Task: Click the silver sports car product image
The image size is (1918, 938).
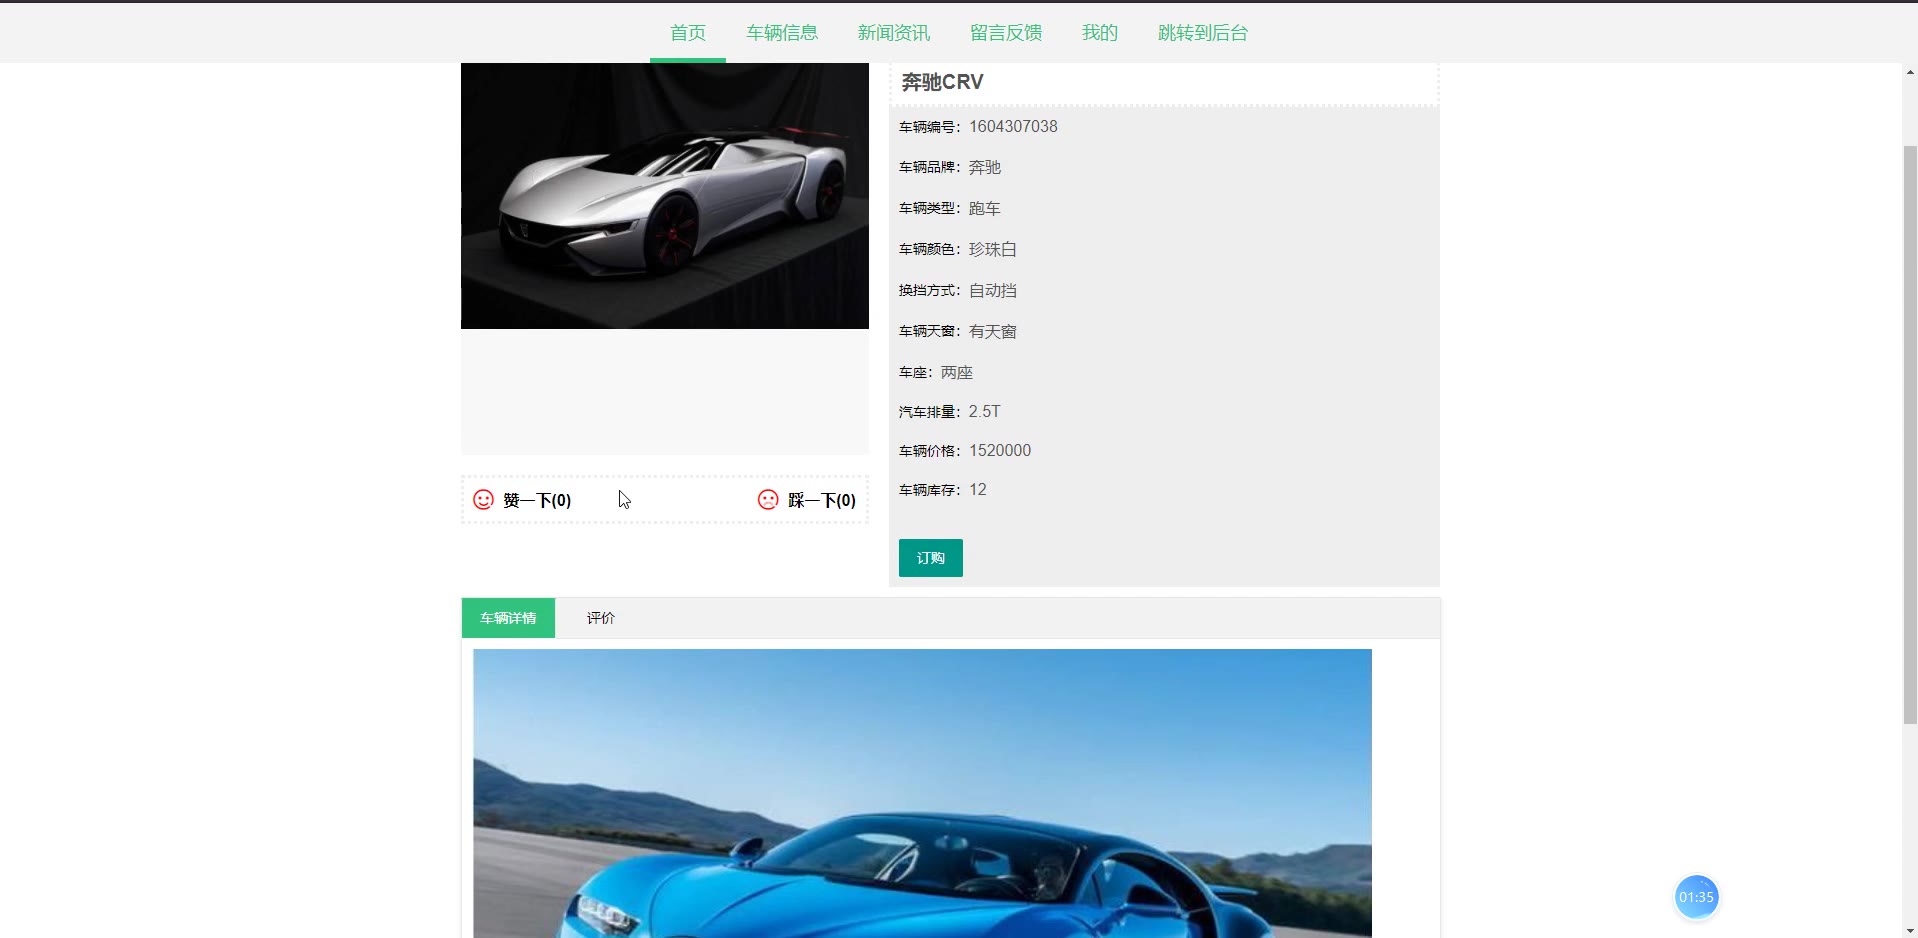Action: click(665, 196)
